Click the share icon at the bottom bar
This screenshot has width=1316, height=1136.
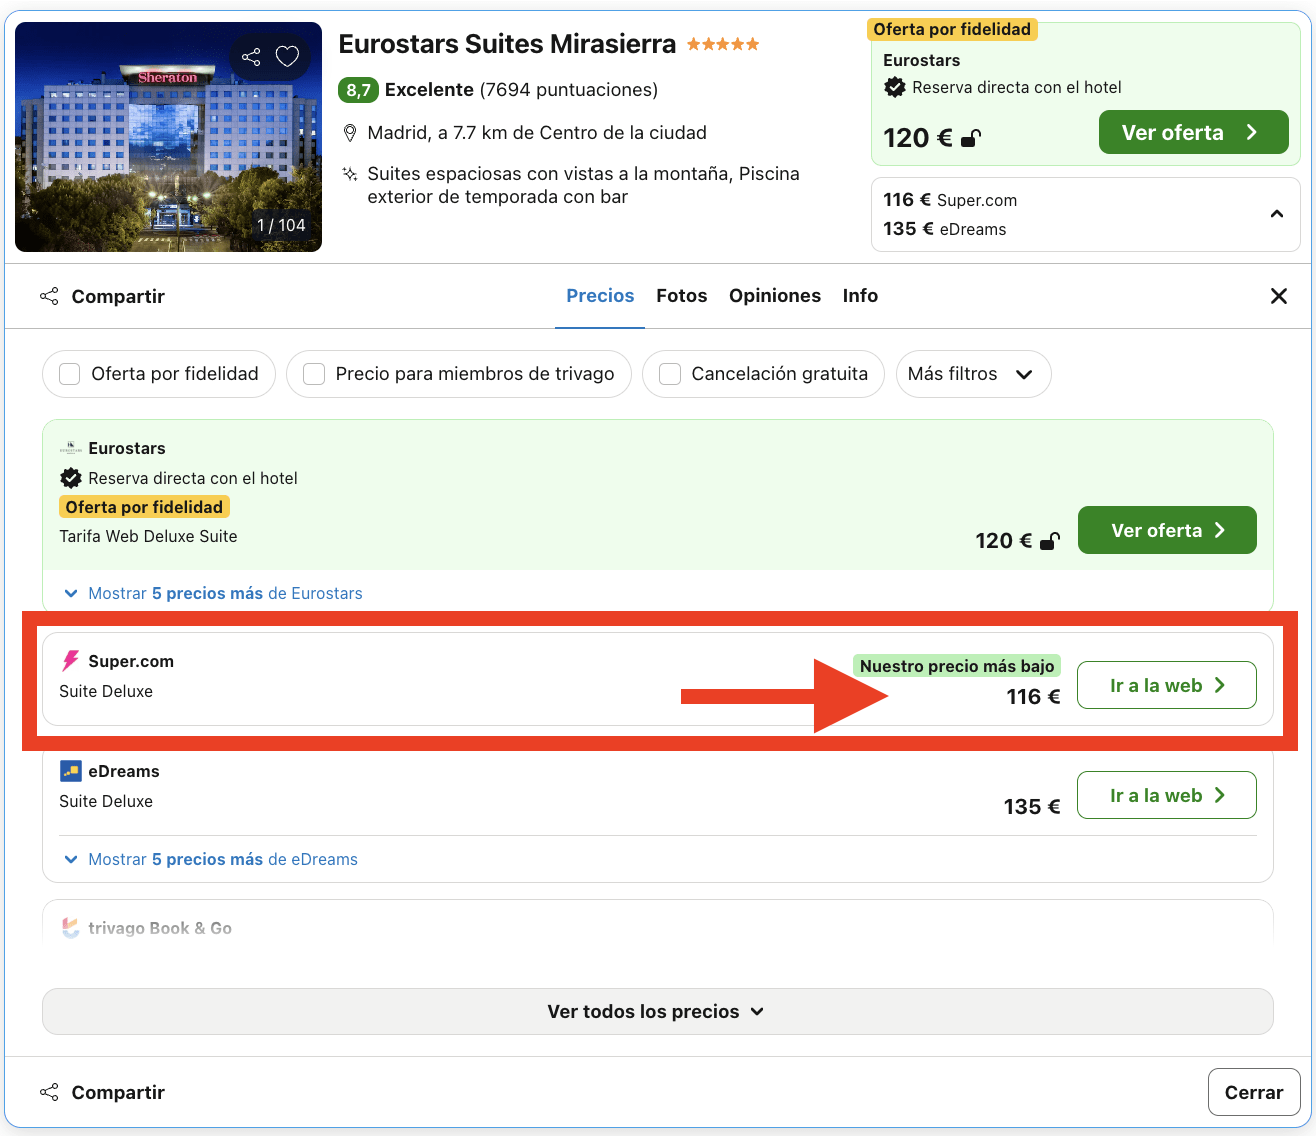pyautogui.click(x=49, y=1092)
